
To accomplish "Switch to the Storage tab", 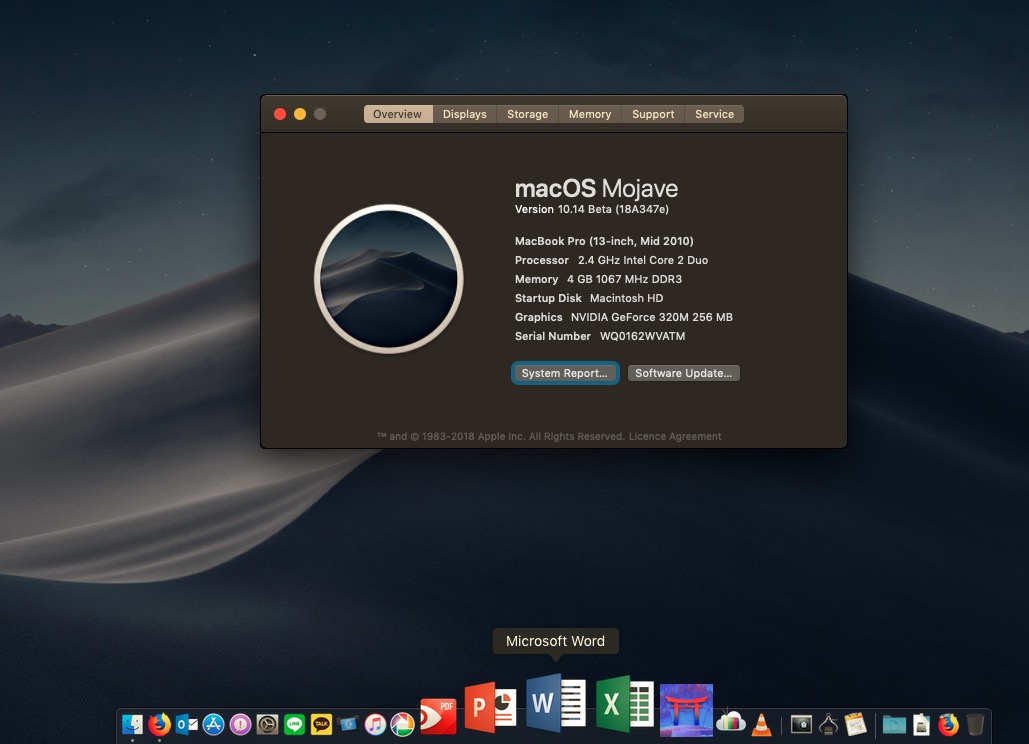I will (528, 114).
